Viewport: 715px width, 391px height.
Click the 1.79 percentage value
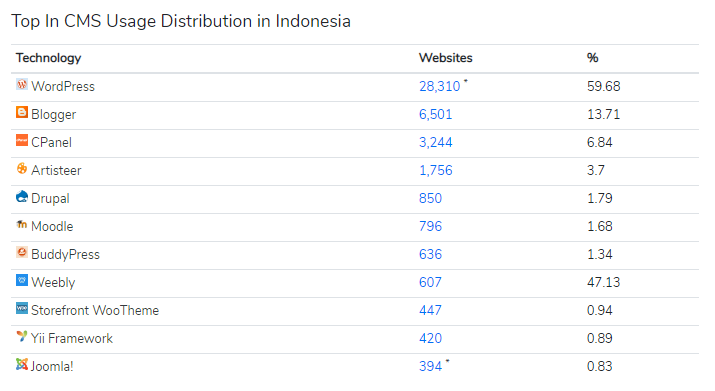pos(600,198)
